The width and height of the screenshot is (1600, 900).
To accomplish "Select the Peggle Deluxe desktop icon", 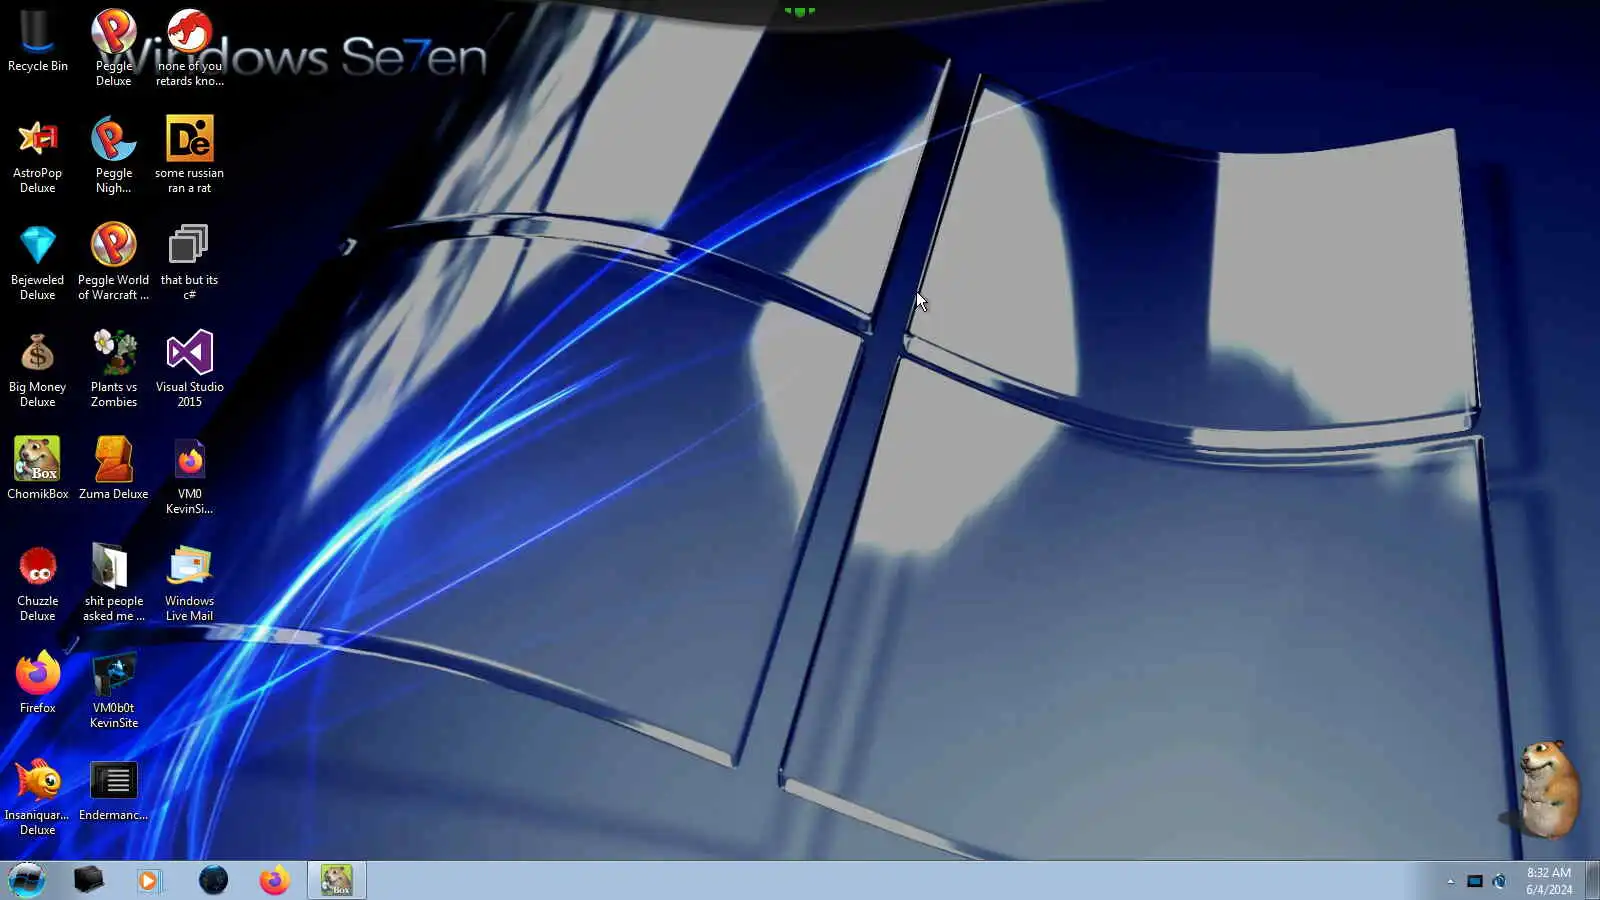I will coord(113,46).
